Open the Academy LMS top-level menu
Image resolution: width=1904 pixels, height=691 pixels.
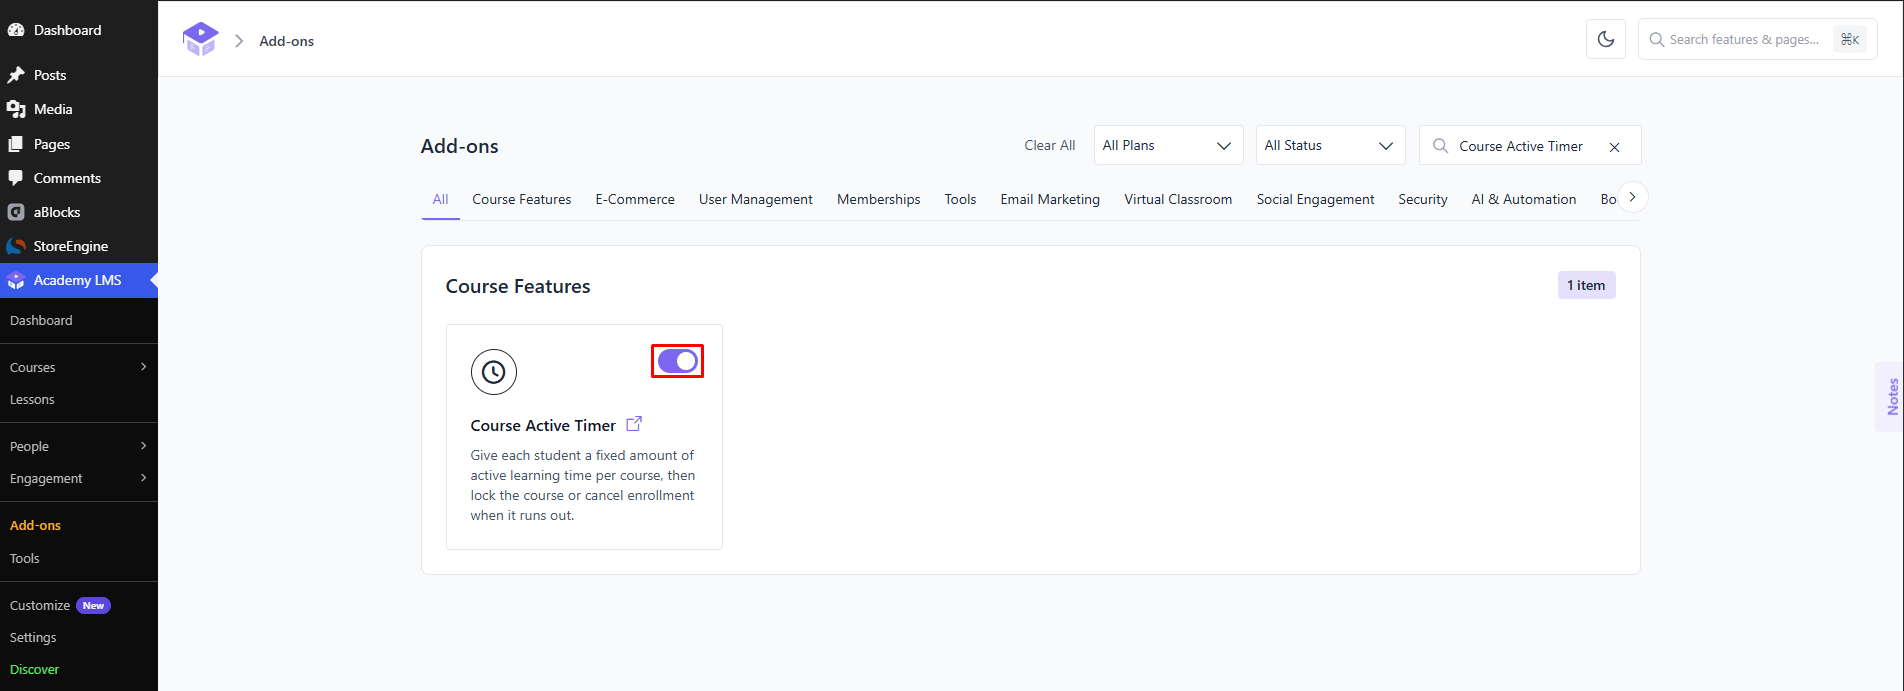click(x=79, y=280)
